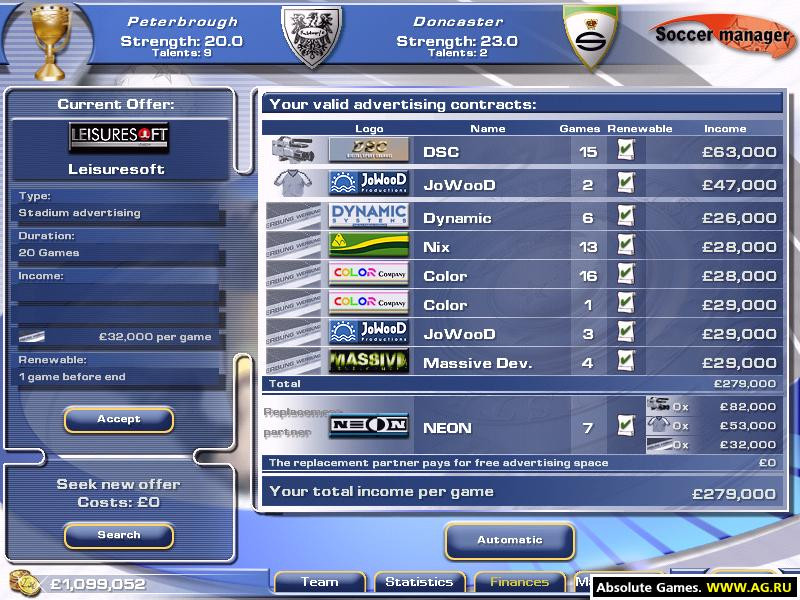This screenshot has width=800, height=600.
Task: Click the NEON replacement partner name
Action: [x=447, y=428]
